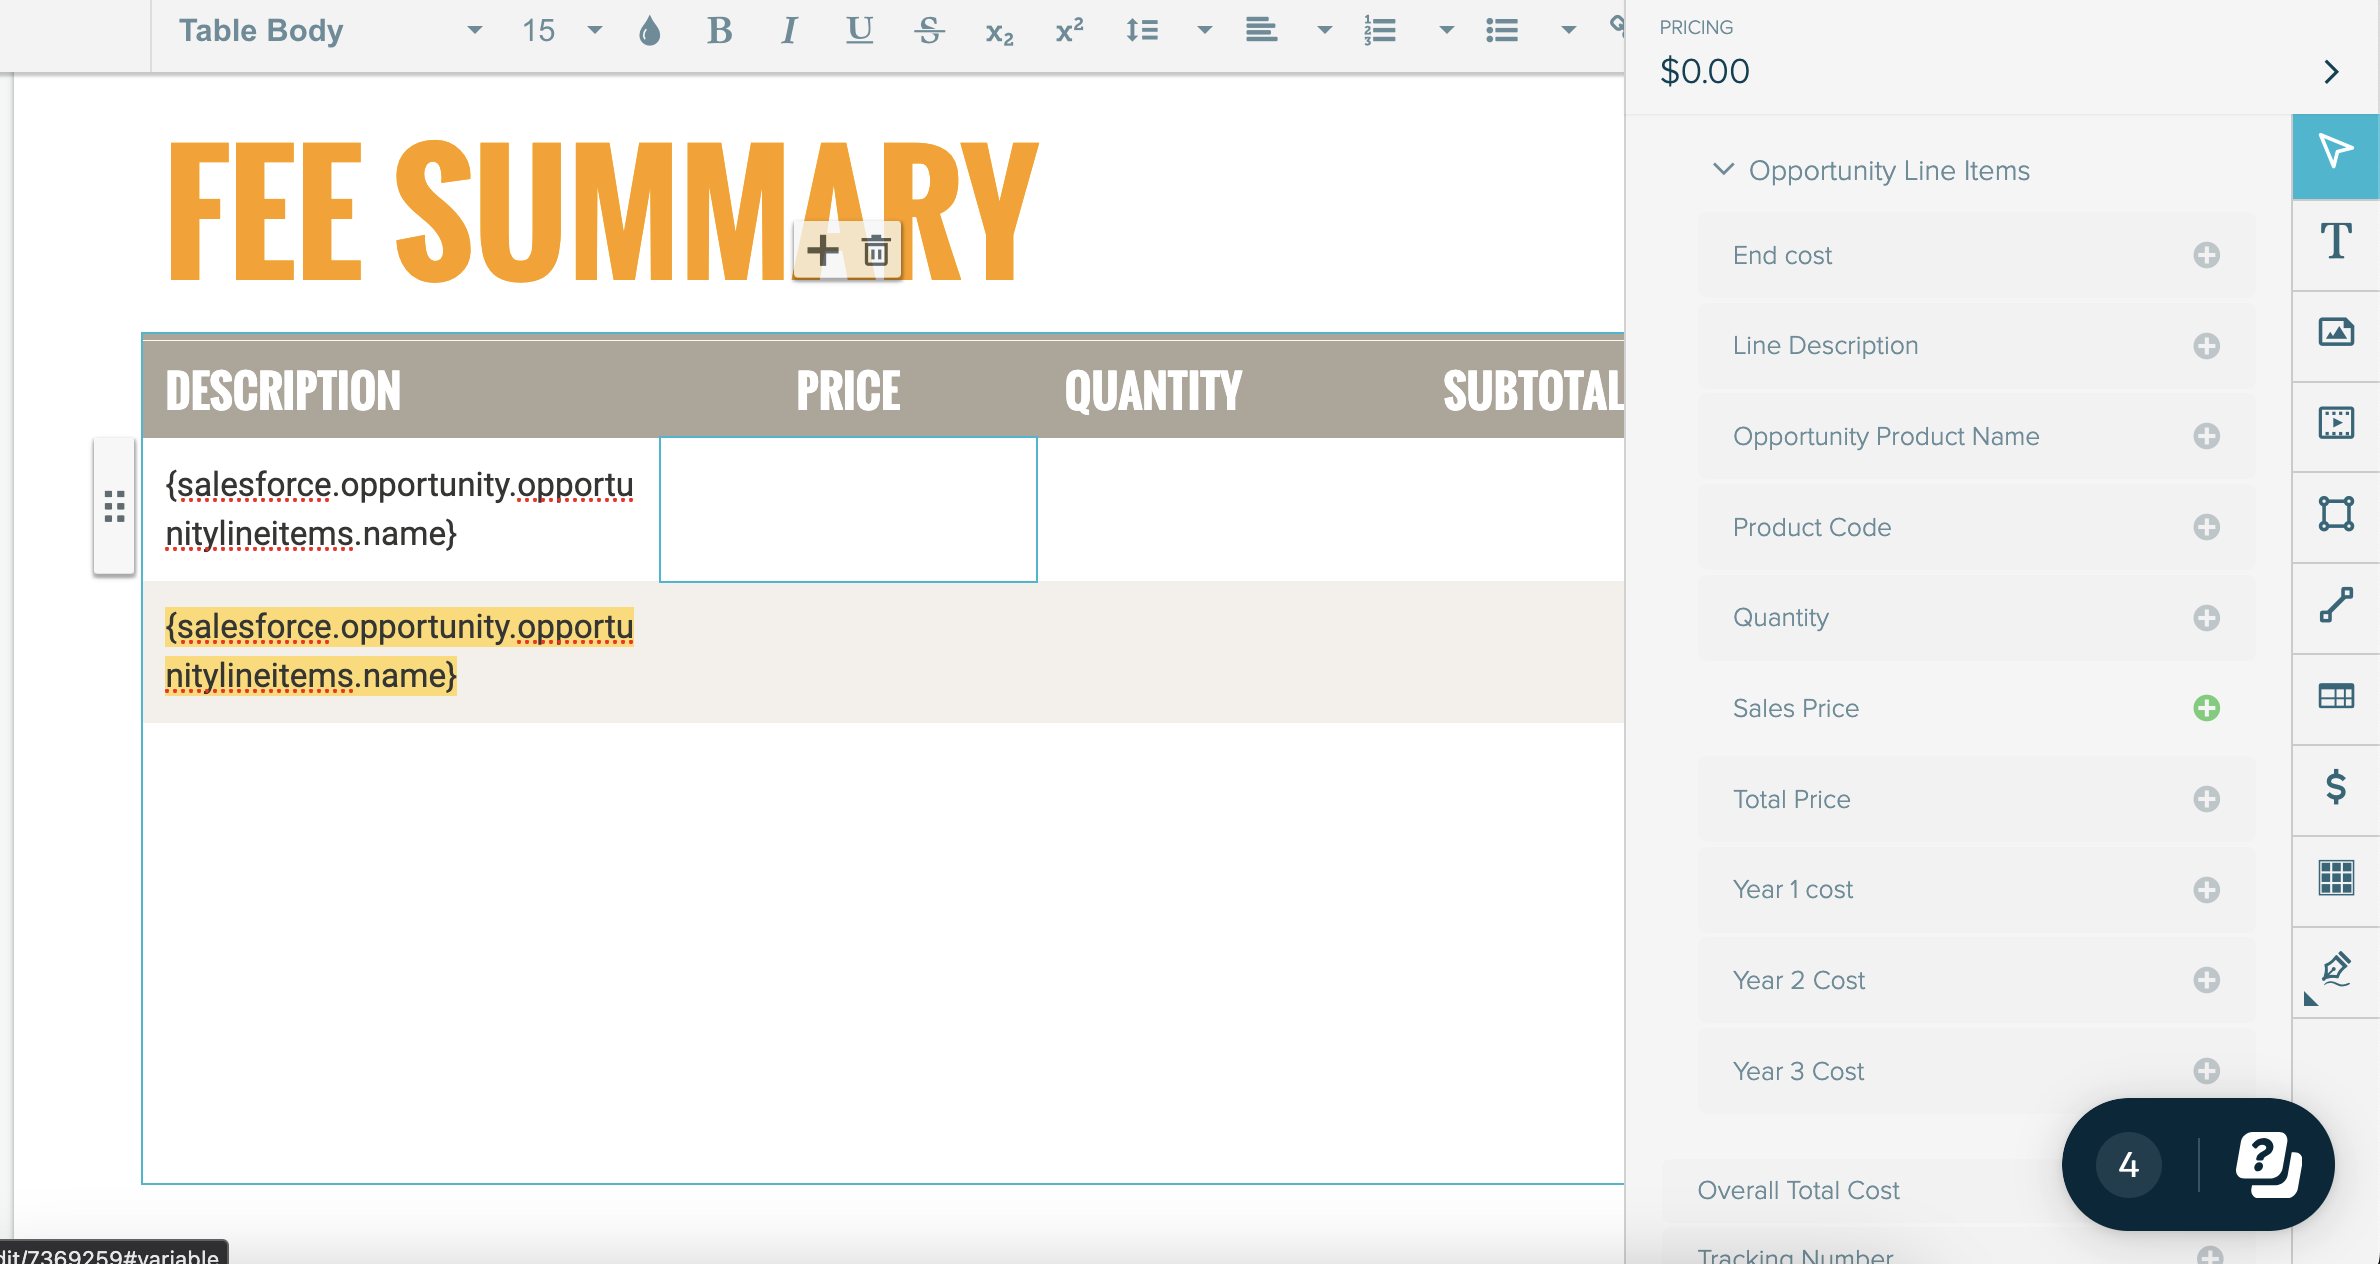
Task: Click the table row drag handle
Action: point(114,506)
